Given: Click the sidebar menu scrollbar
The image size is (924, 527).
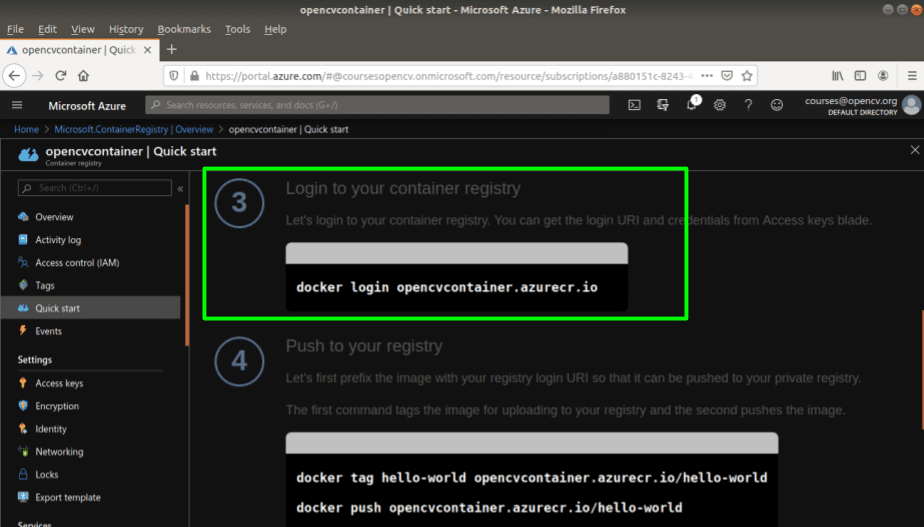Looking at the screenshot, I should (x=187, y=275).
